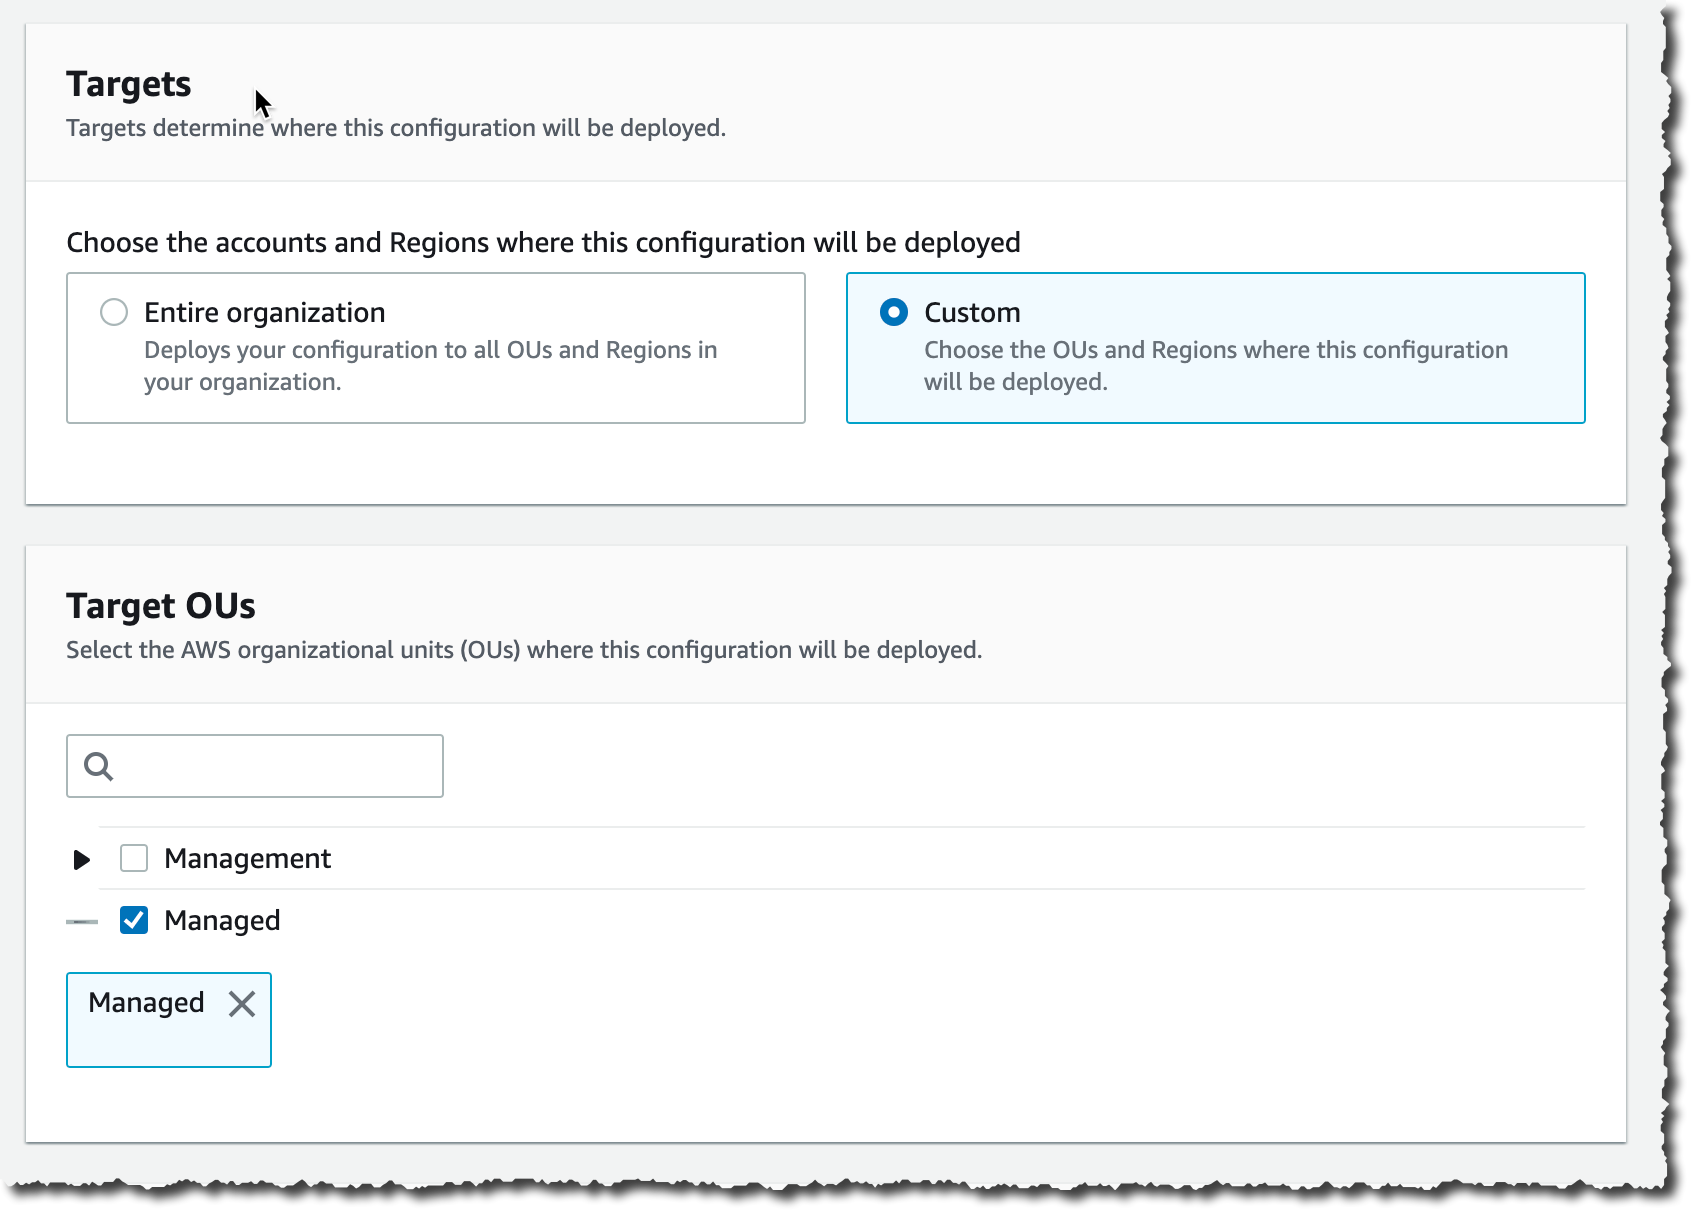Click the magnifying glass search icon
The image size is (1692, 1210).
click(99, 767)
